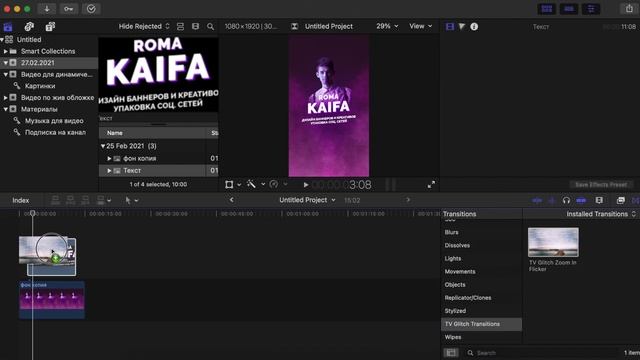Click the browser search magnifier icon
640x360 pixels.
[x=211, y=27]
